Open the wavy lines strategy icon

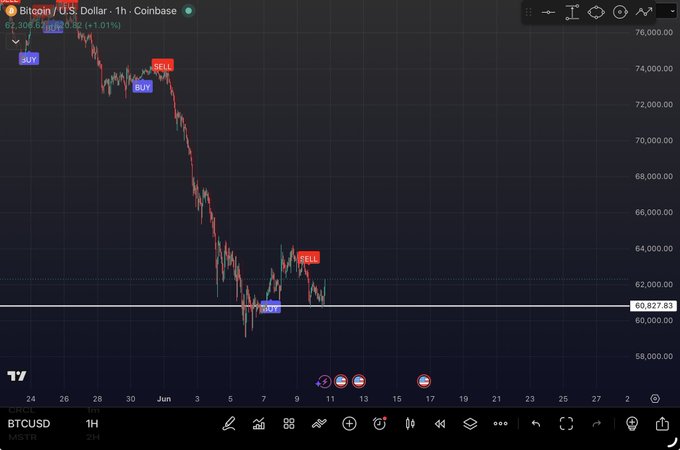tap(319, 424)
